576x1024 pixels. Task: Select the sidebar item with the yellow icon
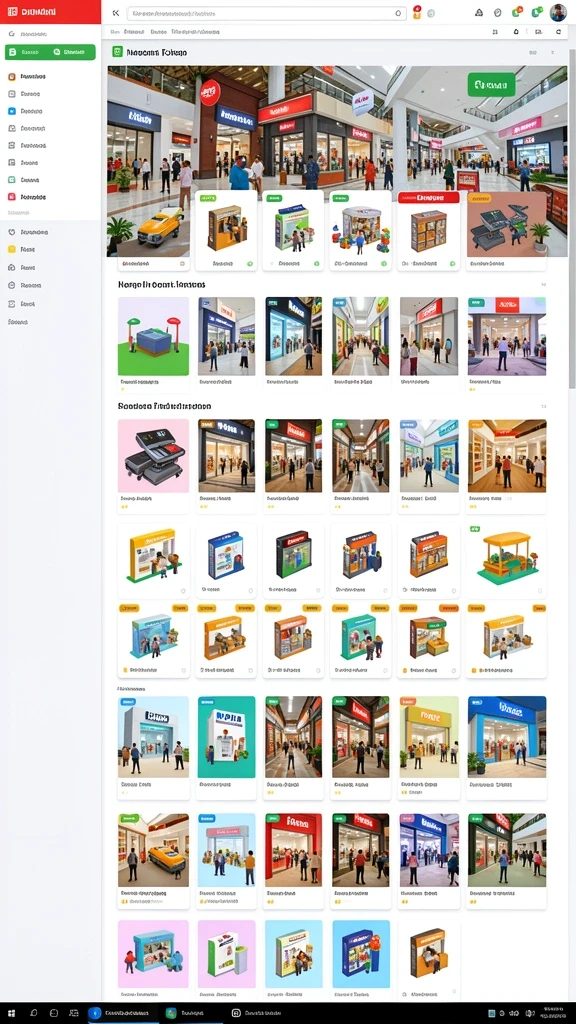23,249
